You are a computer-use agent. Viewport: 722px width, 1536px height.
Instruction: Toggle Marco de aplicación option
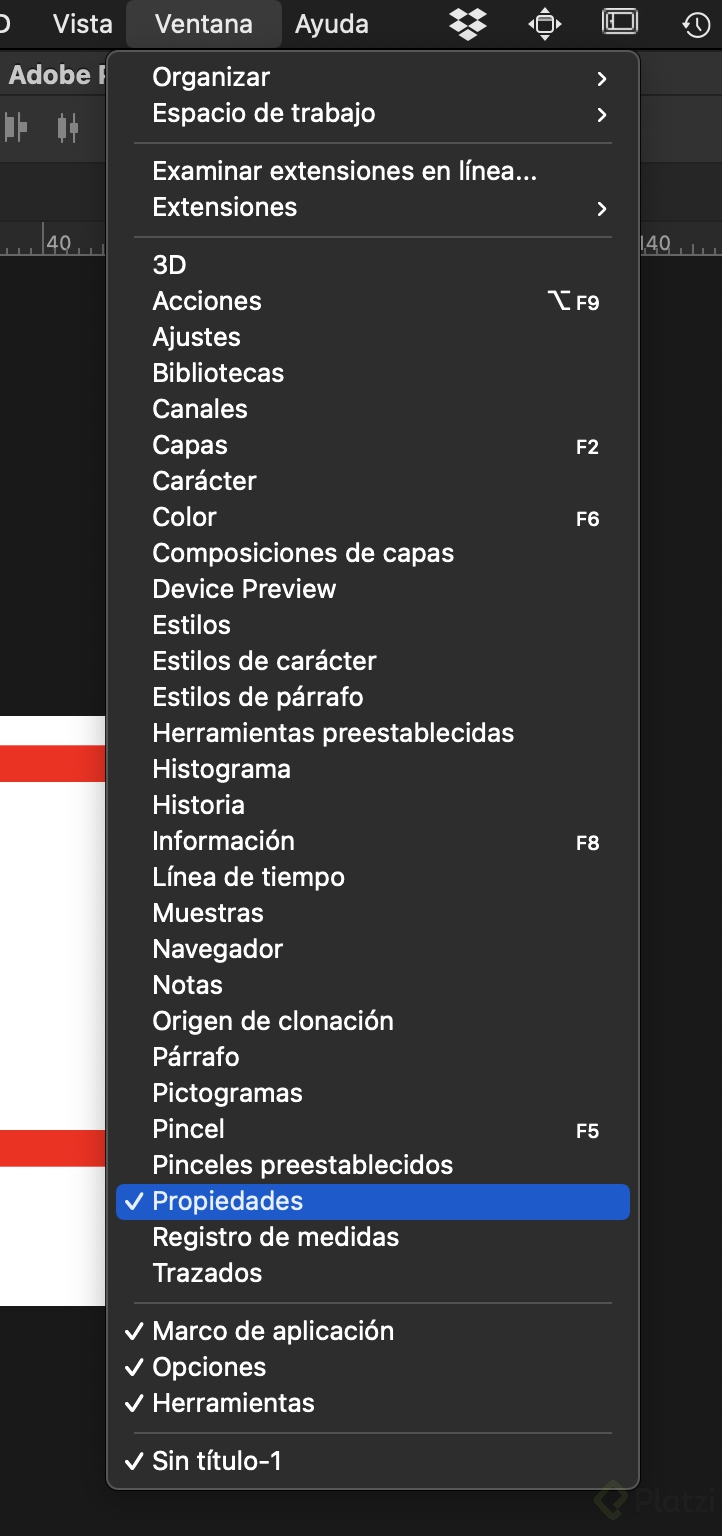click(272, 1331)
